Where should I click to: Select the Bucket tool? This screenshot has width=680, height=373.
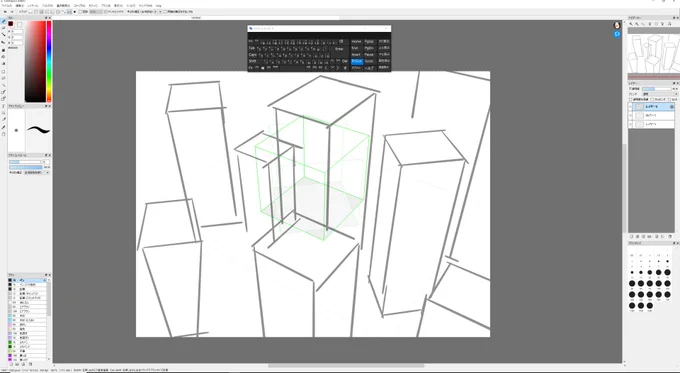(x=3, y=56)
